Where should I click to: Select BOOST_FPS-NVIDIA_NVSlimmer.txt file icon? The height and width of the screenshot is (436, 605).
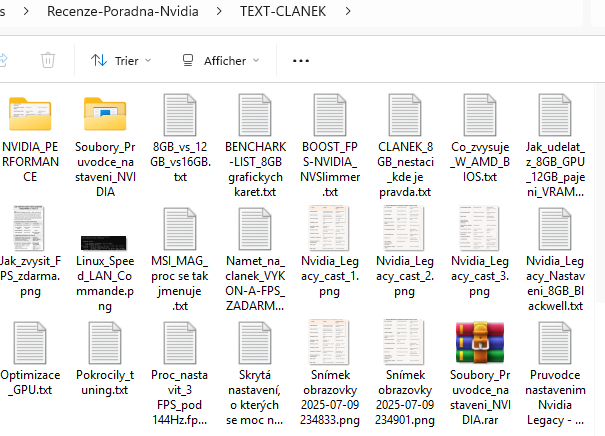330,115
